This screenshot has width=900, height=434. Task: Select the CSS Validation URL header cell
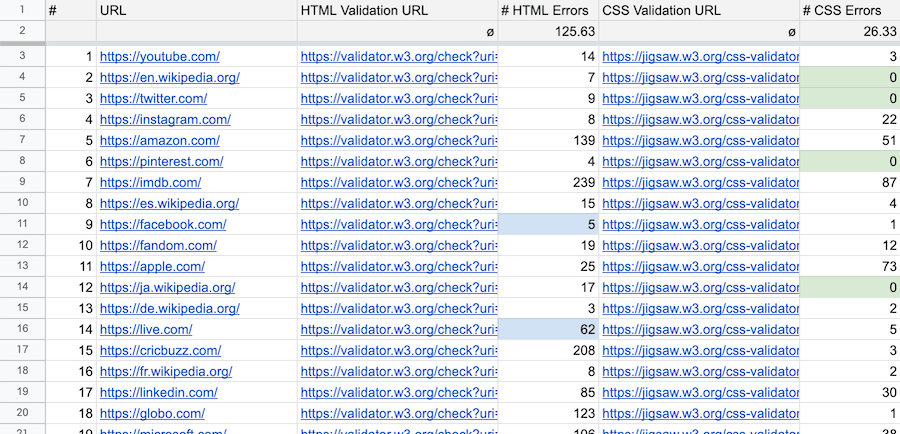[699, 10]
